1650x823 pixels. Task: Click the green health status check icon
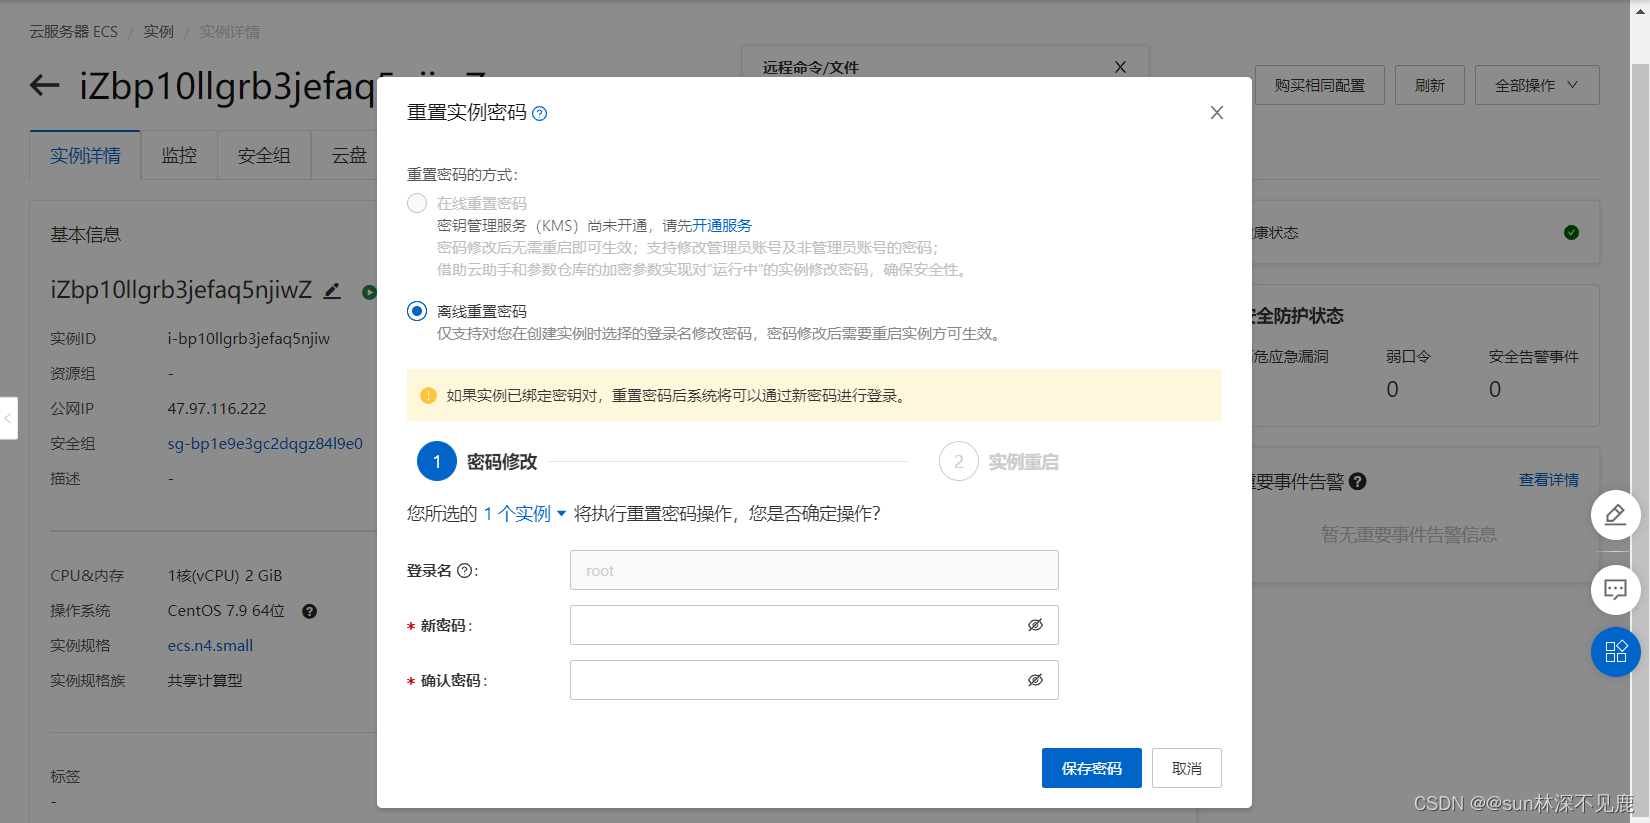pyautogui.click(x=1572, y=232)
